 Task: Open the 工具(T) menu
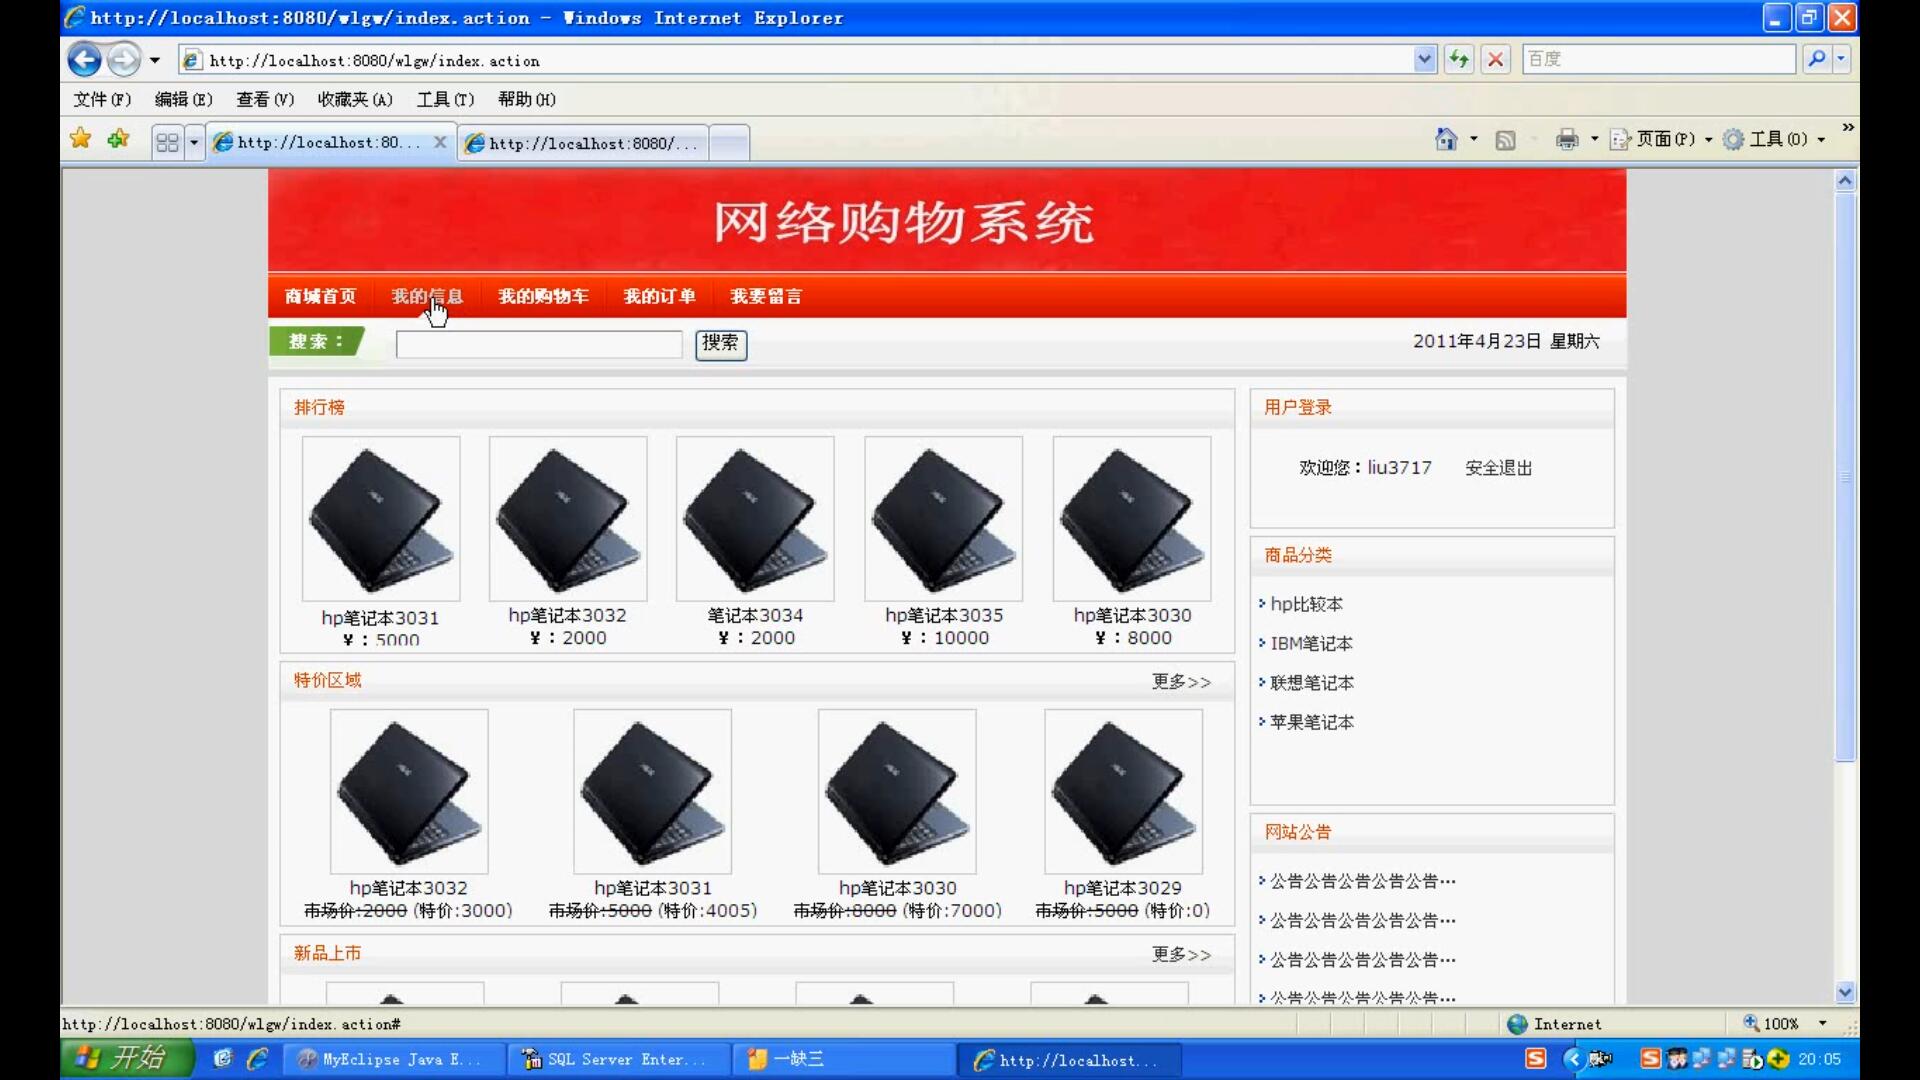tap(445, 99)
